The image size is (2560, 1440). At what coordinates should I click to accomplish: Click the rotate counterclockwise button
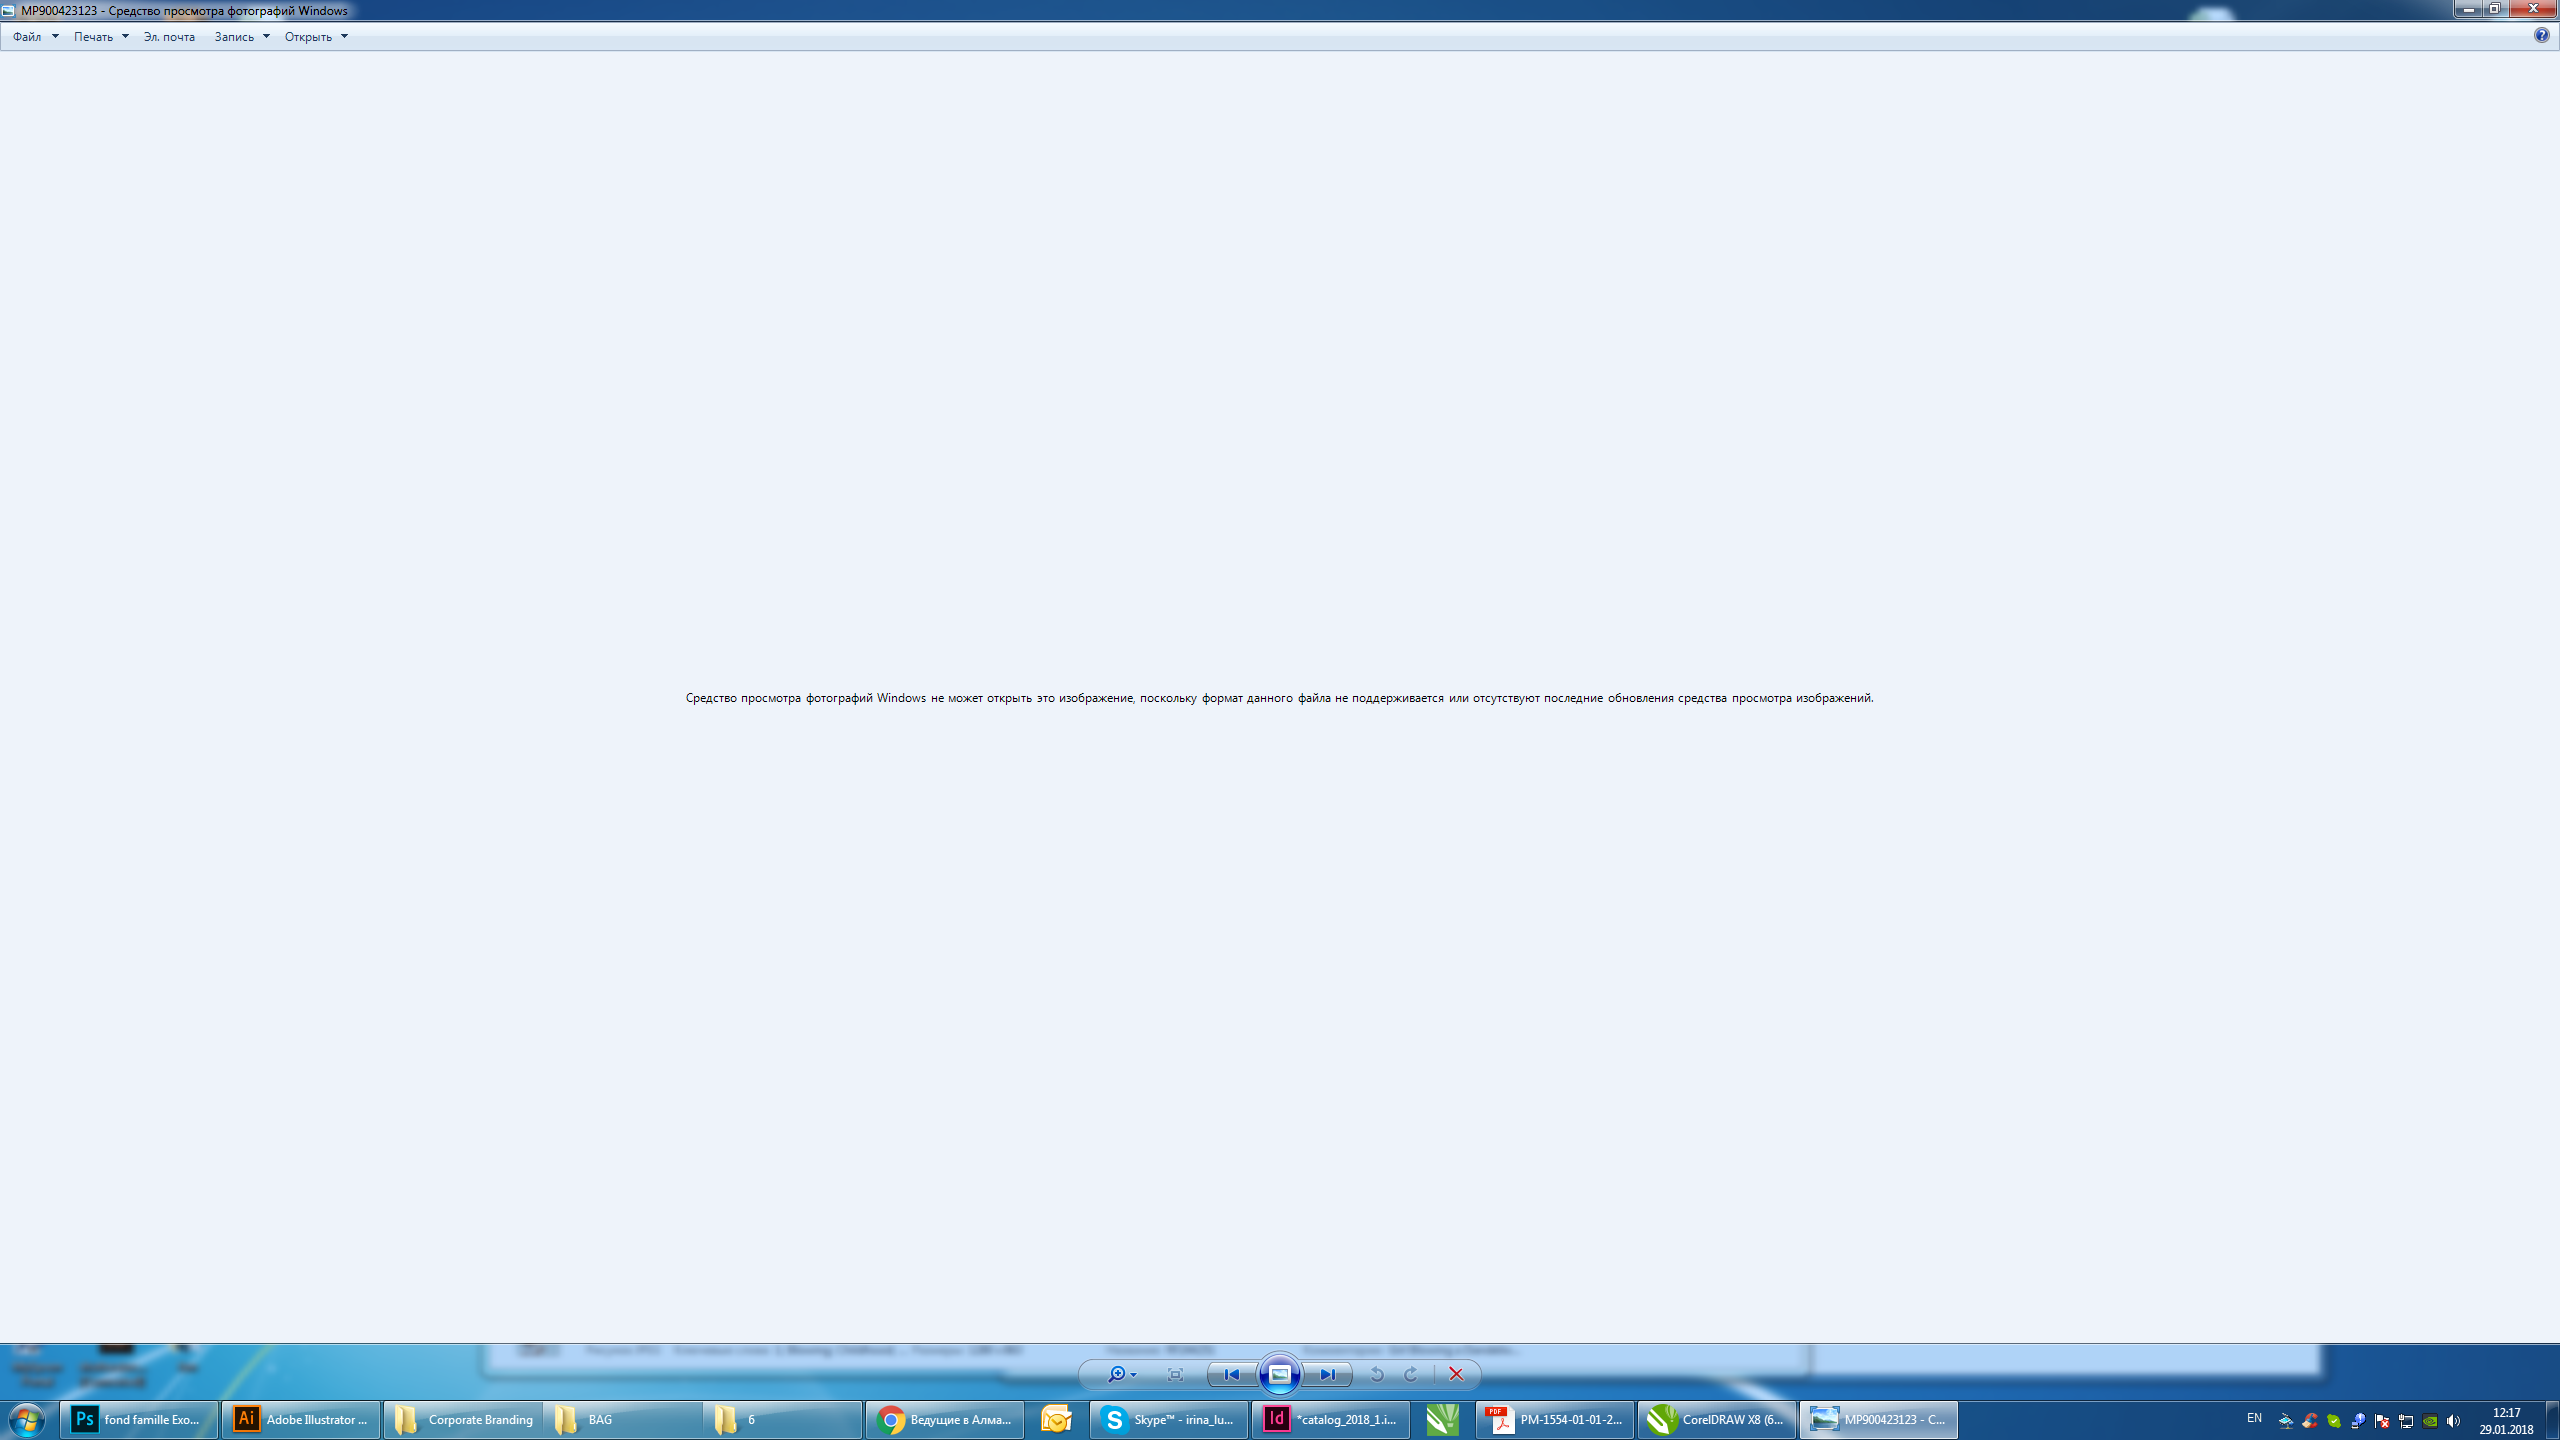click(x=1377, y=1373)
